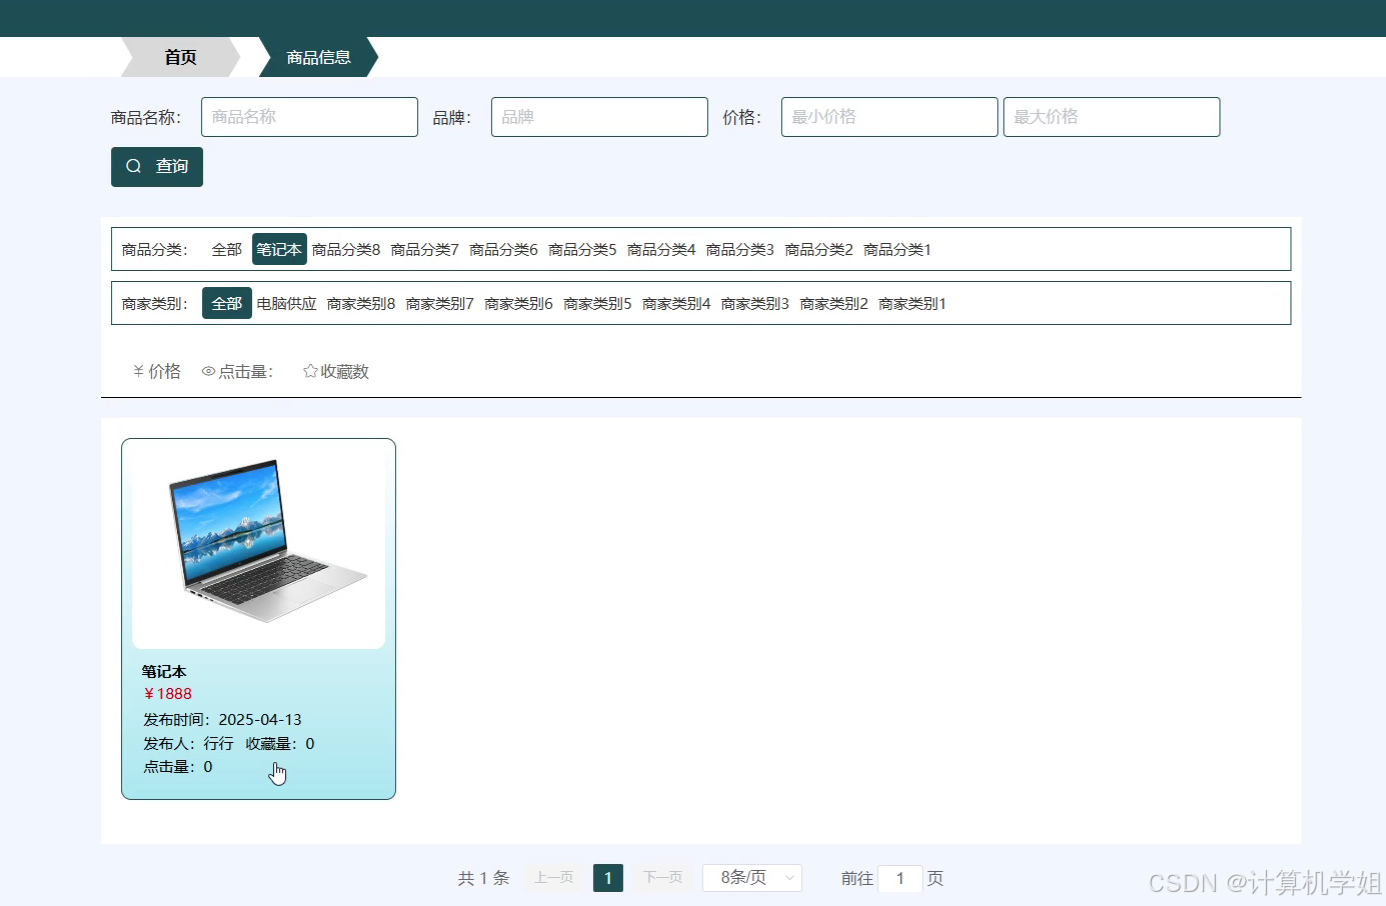Screen dimensions: 1386x906
Task: Filter by 商家类别3
Action: 755,303
